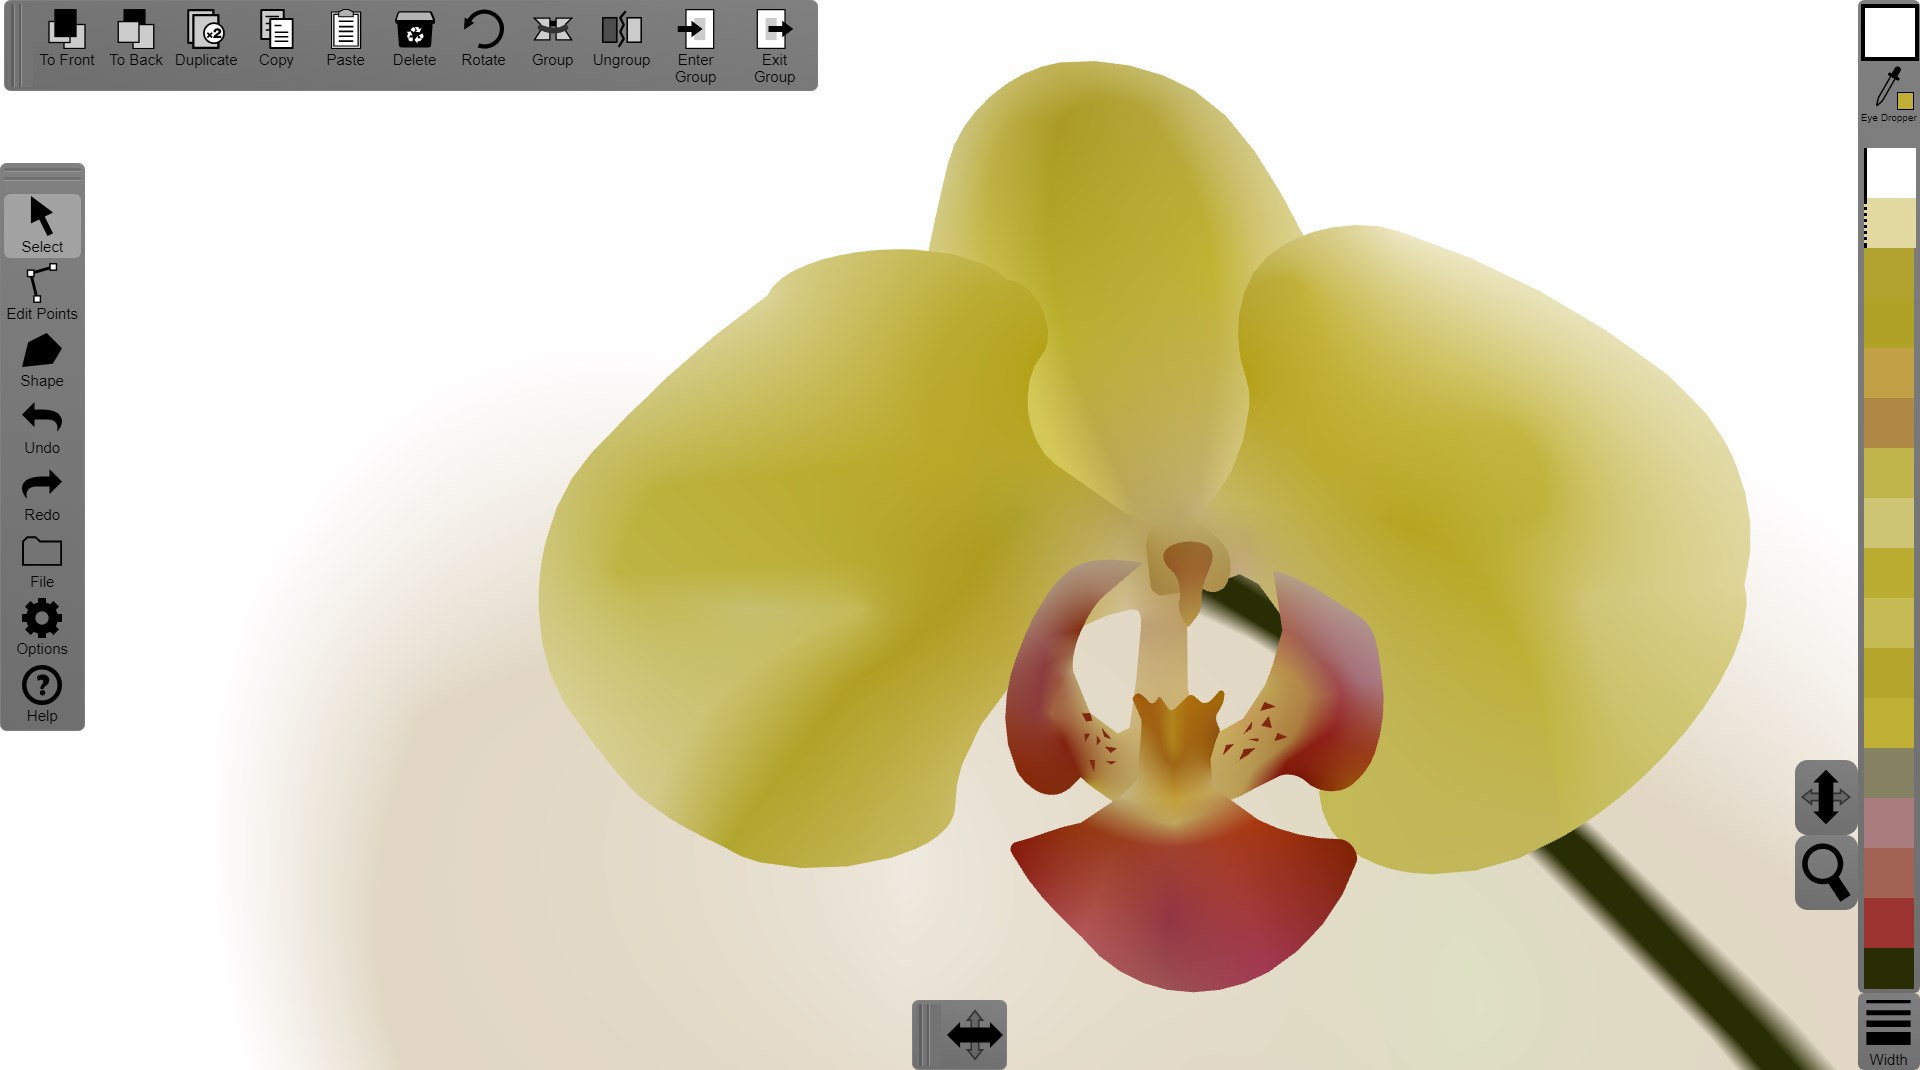Open the Options settings menu
Screen dimensions: 1920x1070
tap(42, 628)
